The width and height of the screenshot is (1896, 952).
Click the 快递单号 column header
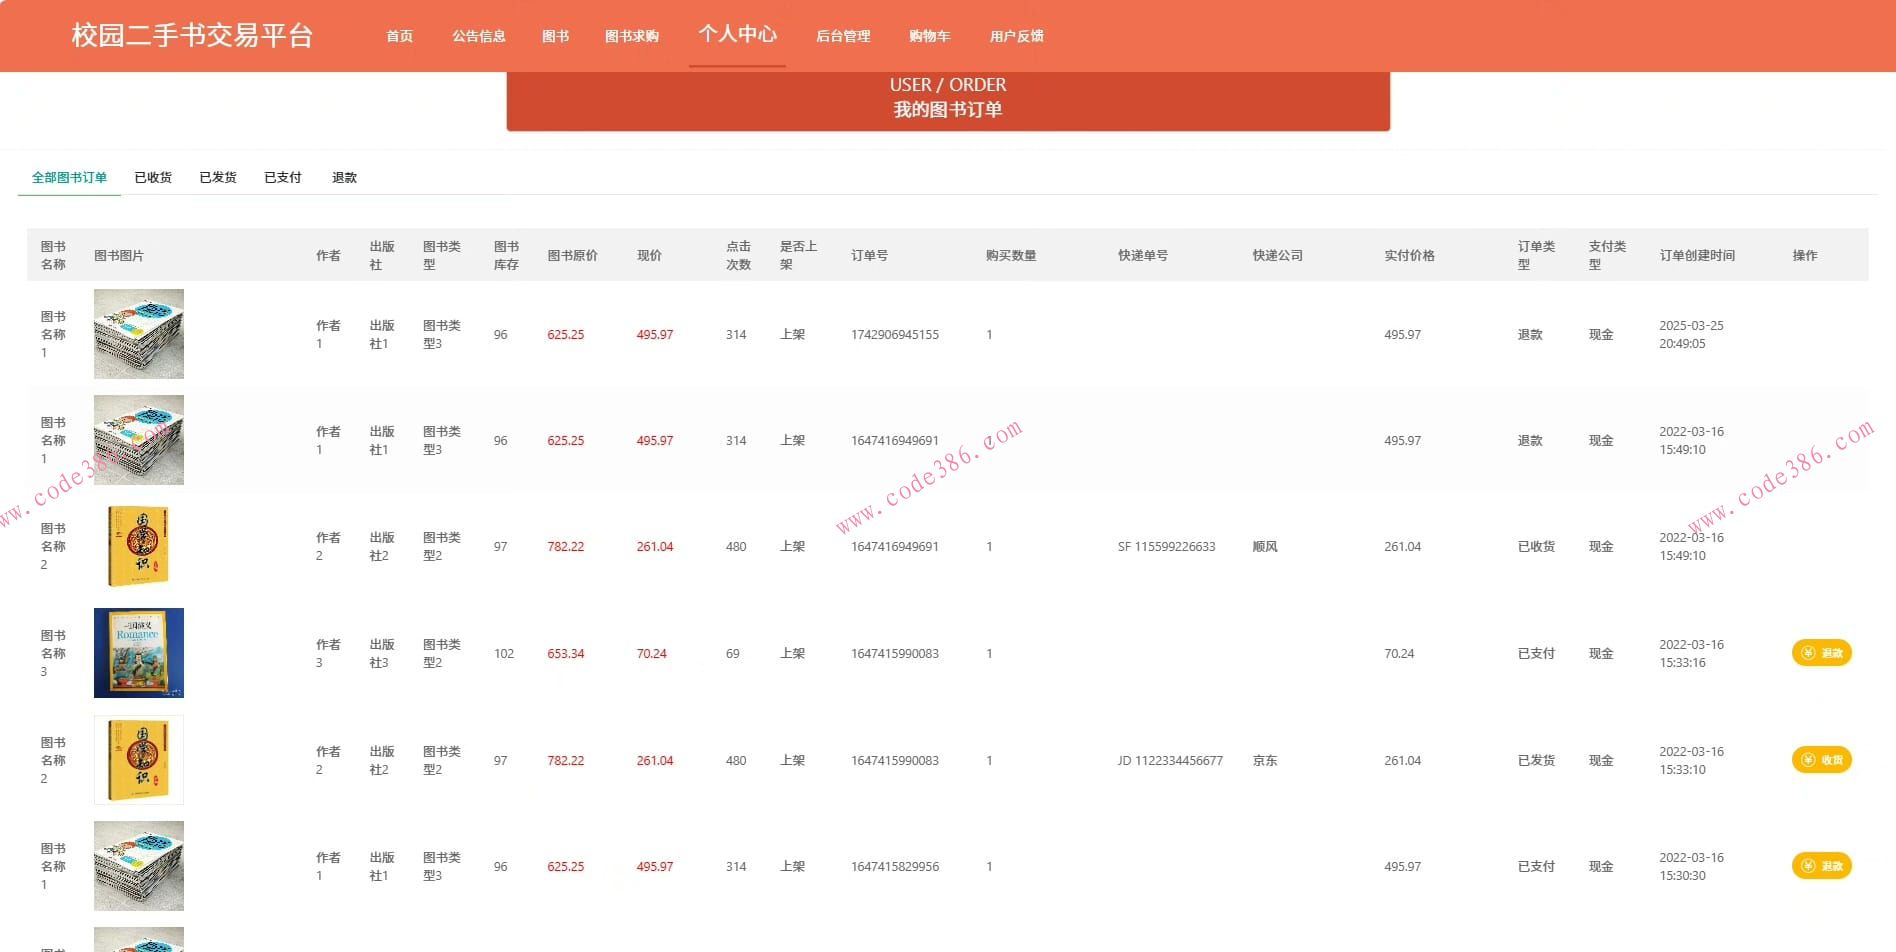click(1143, 256)
